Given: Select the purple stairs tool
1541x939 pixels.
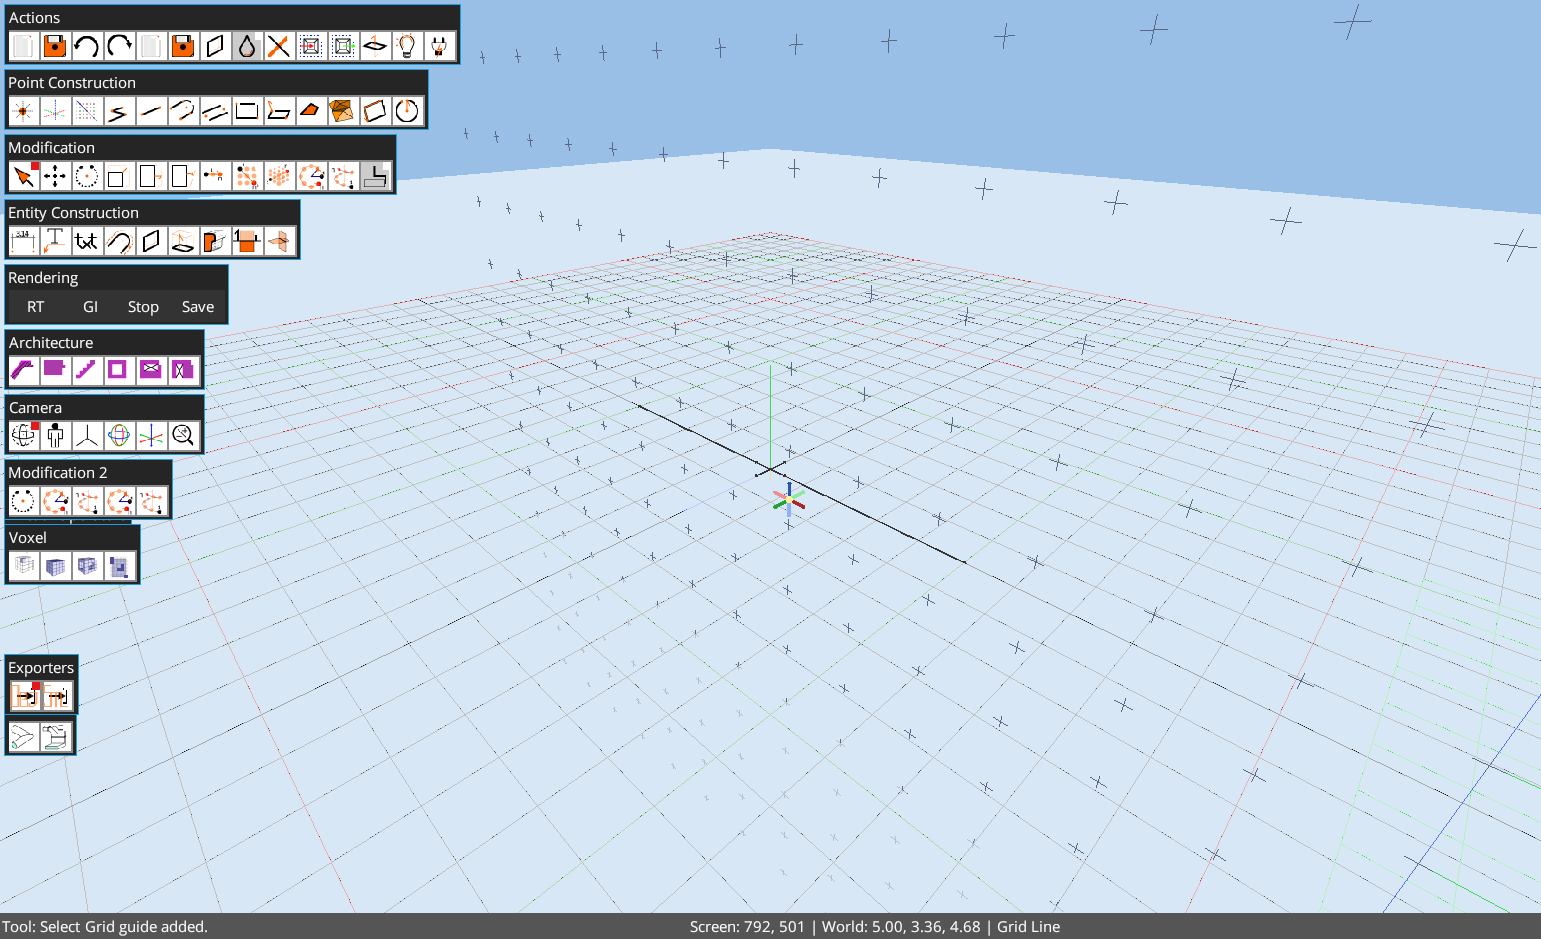Looking at the screenshot, I should 87,371.
